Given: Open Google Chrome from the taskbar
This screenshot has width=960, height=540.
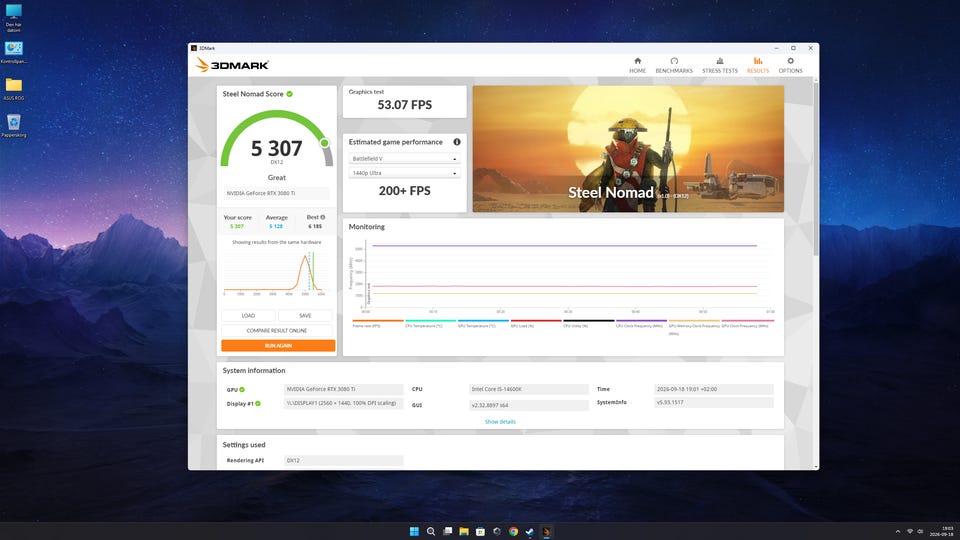Looking at the screenshot, I should pos(513,531).
